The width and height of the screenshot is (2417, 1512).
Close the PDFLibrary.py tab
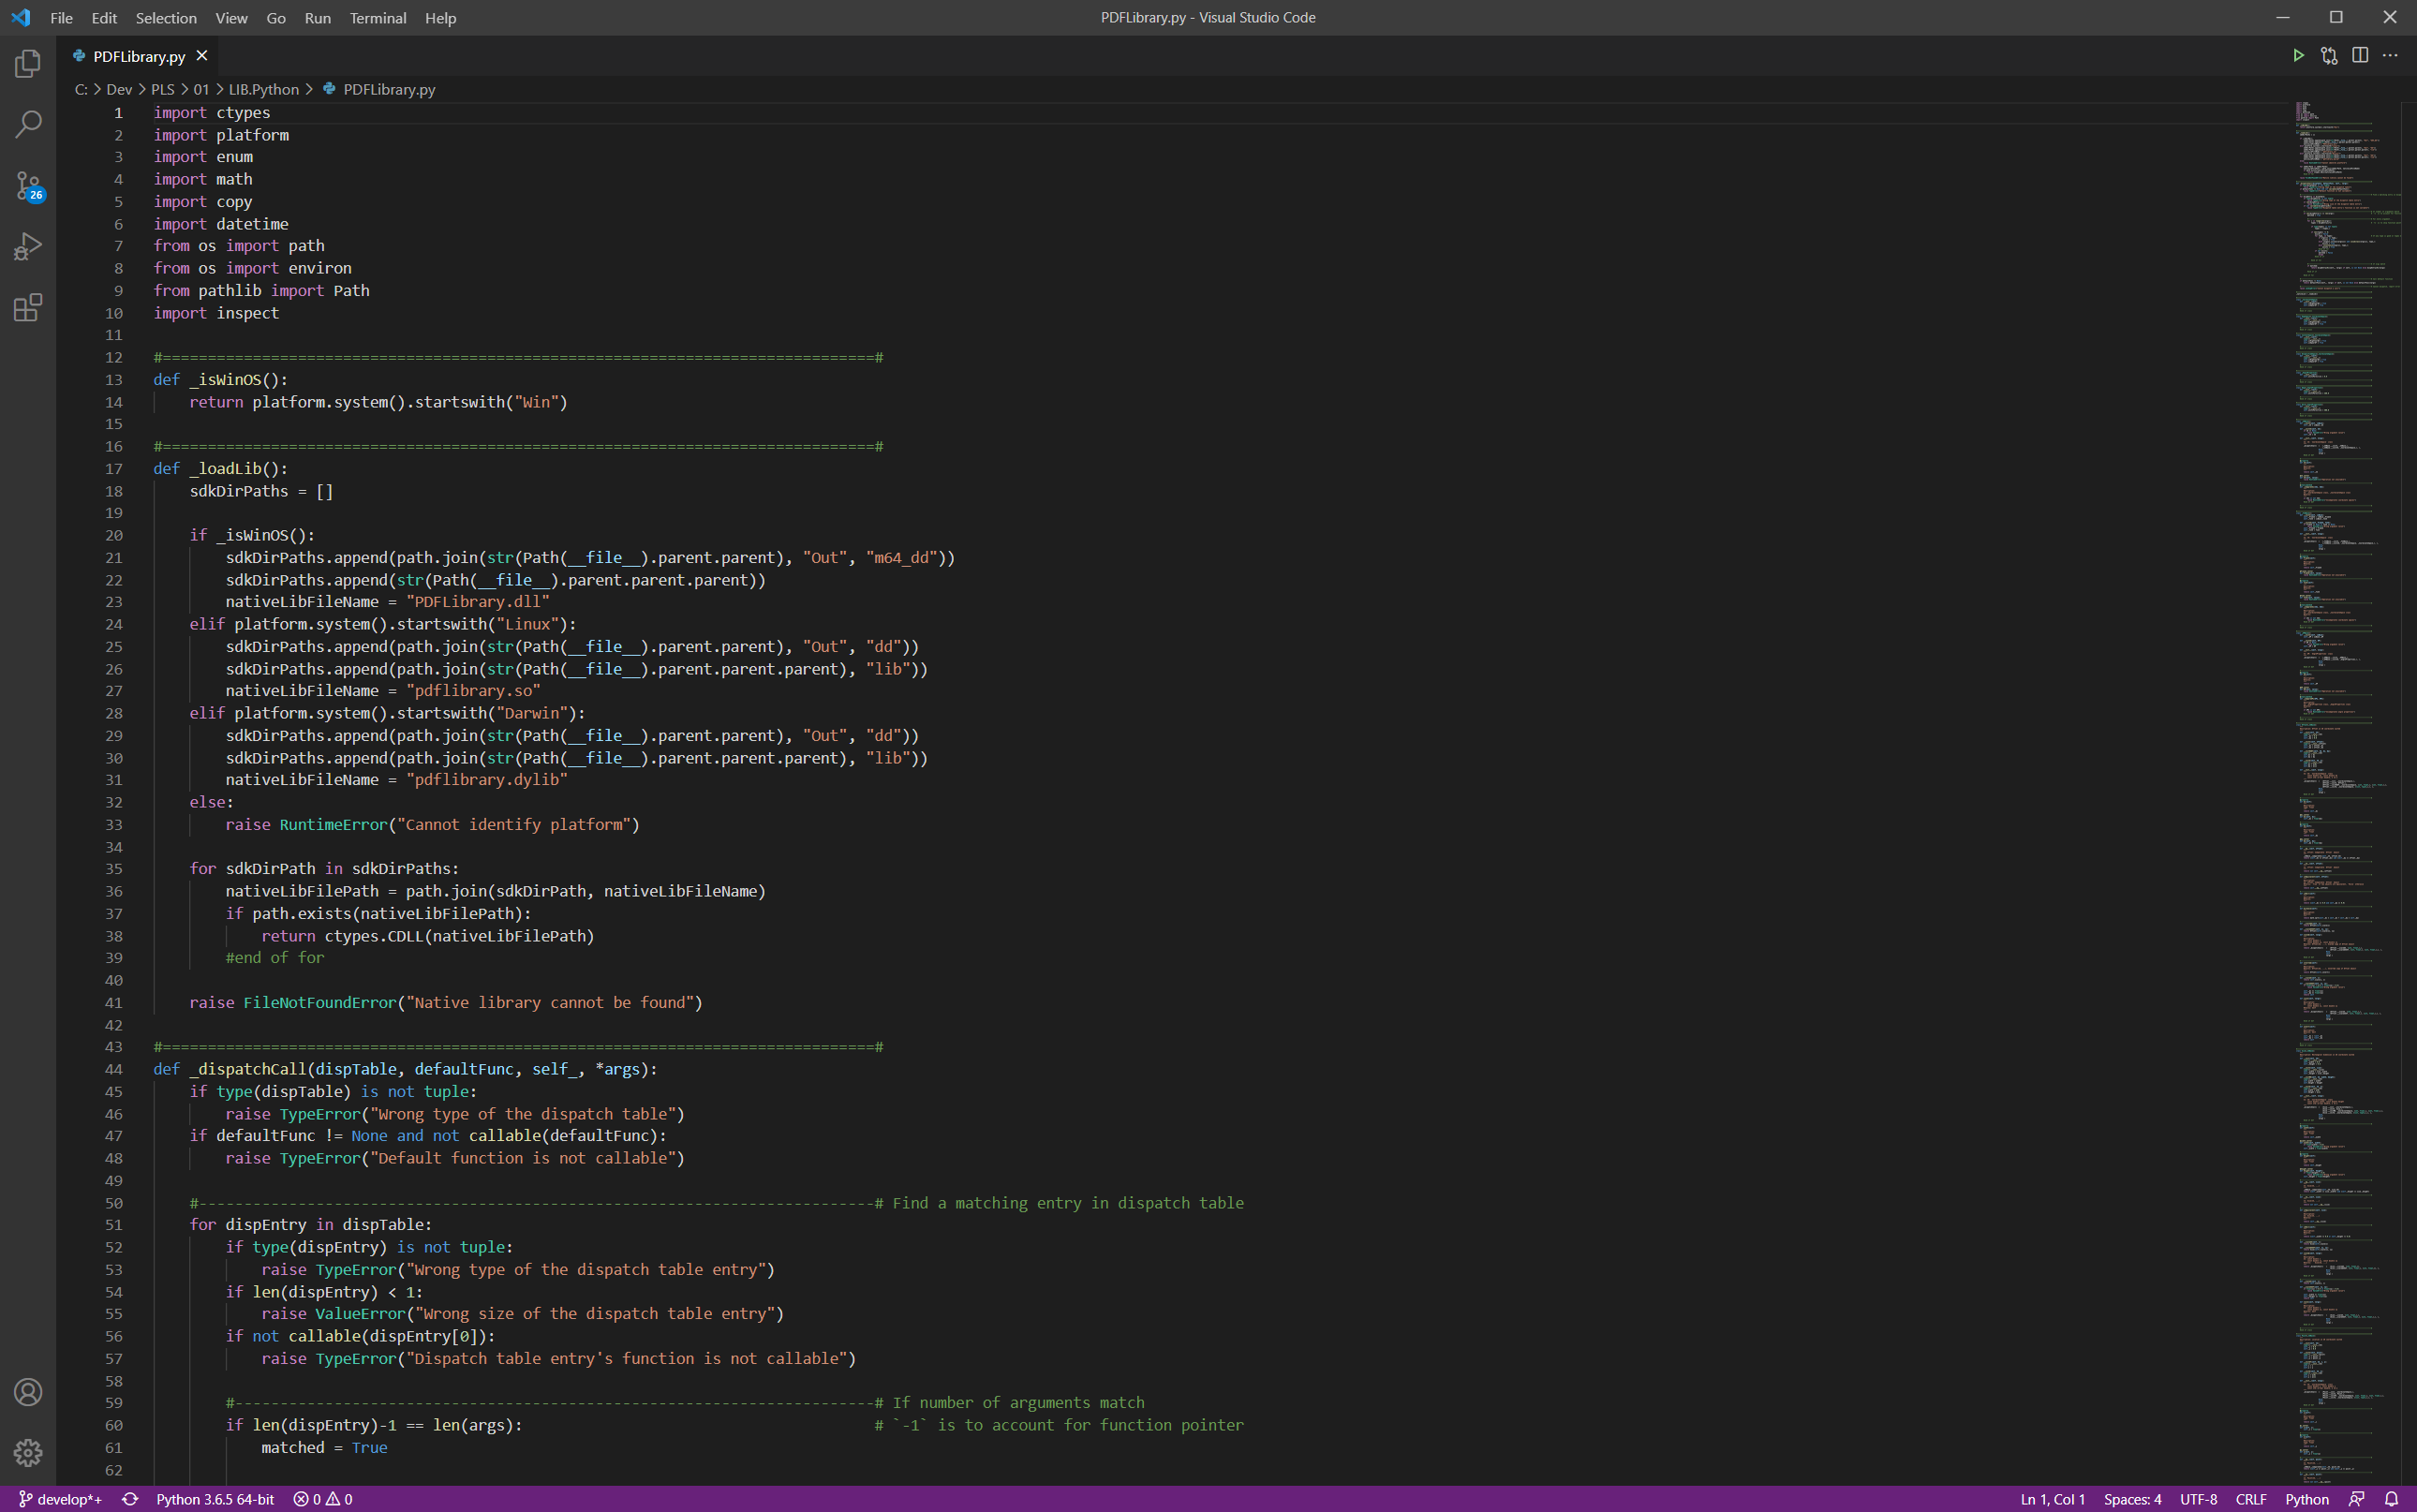coord(202,56)
